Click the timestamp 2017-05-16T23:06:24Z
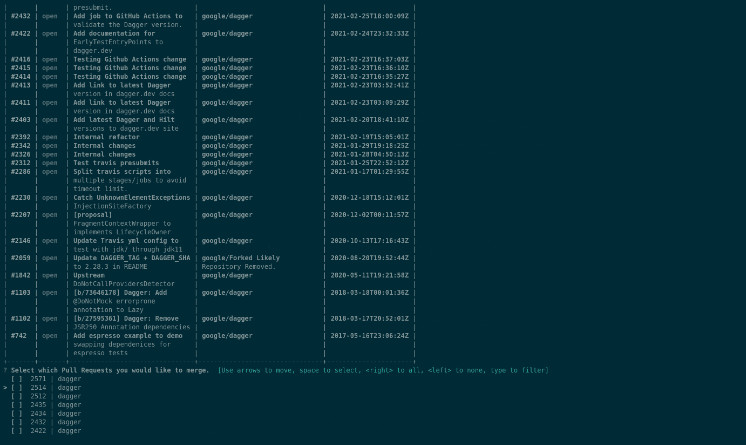746x445 pixels. click(x=370, y=336)
